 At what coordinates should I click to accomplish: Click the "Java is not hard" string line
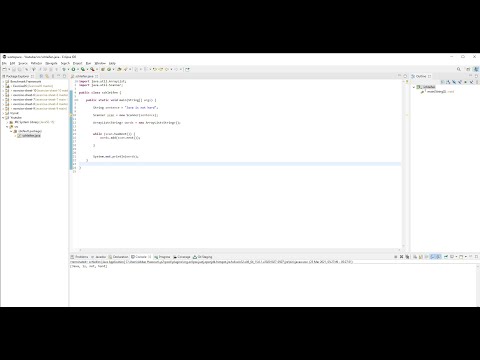click(x=125, y=108)
